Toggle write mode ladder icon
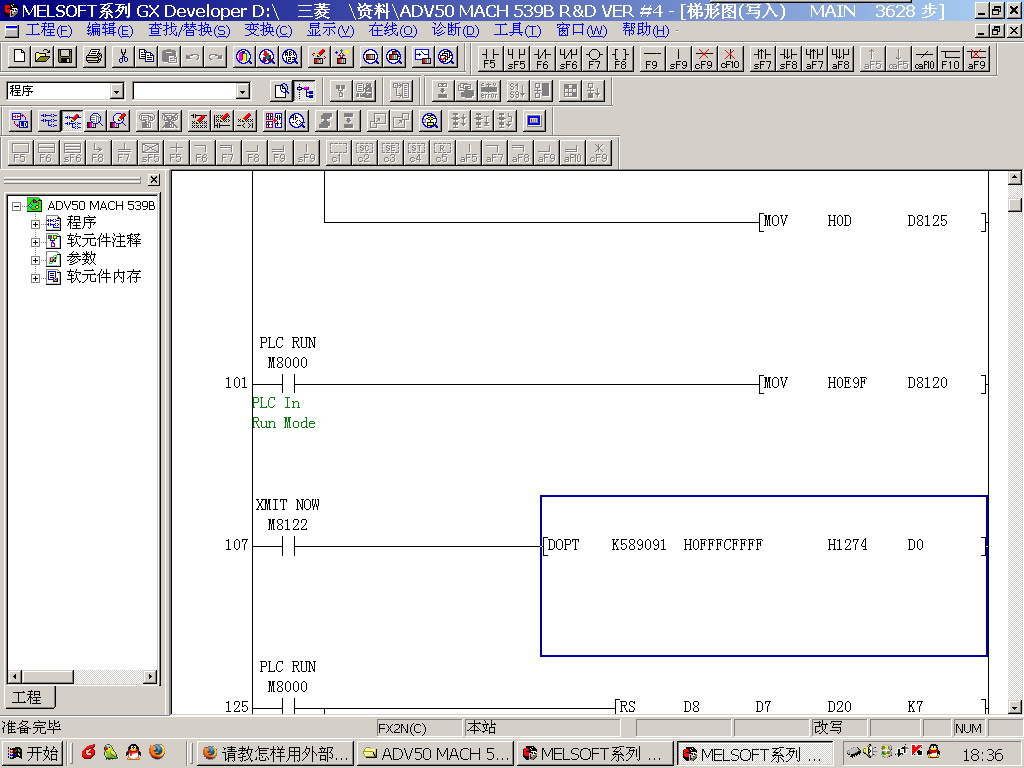Screen dimensions: 1024x768 pos(72,121)
